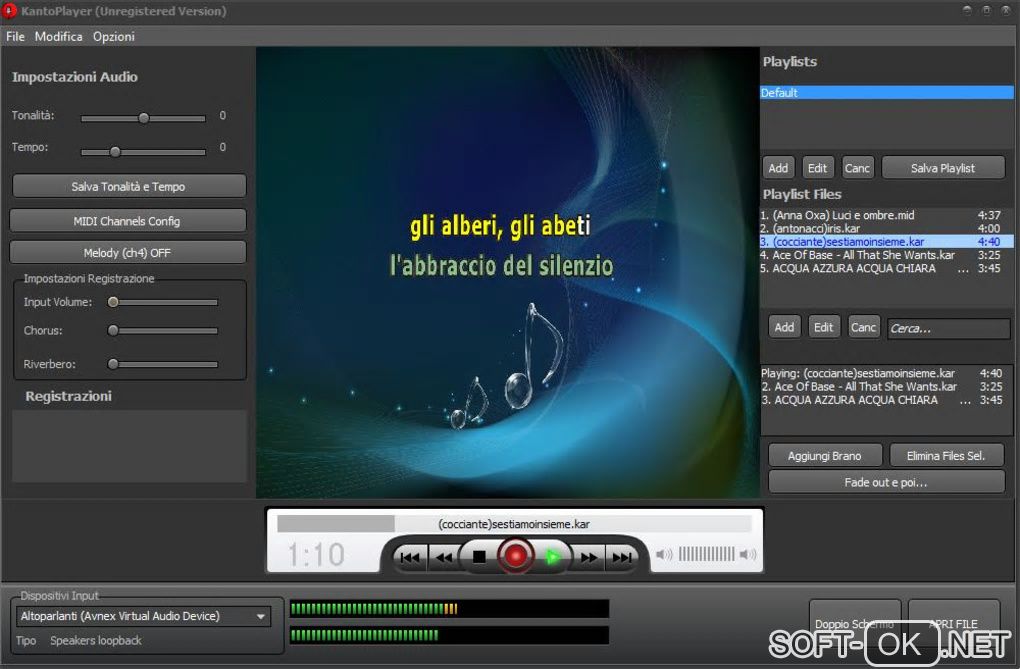Viewport: 1020px width, 669px height.
Task: Open MIDI Channels Config
Action: click(128, 221)
